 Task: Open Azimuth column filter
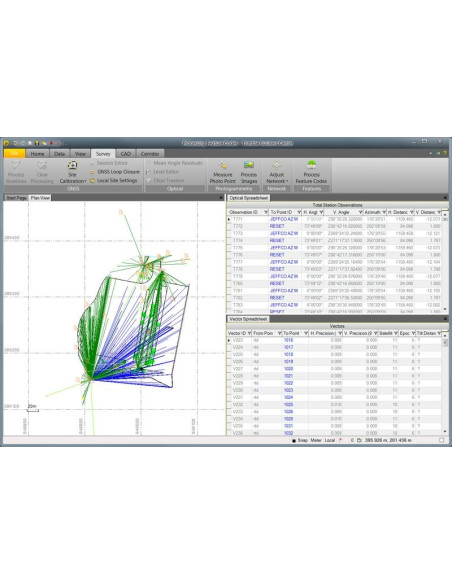[383, 212]
